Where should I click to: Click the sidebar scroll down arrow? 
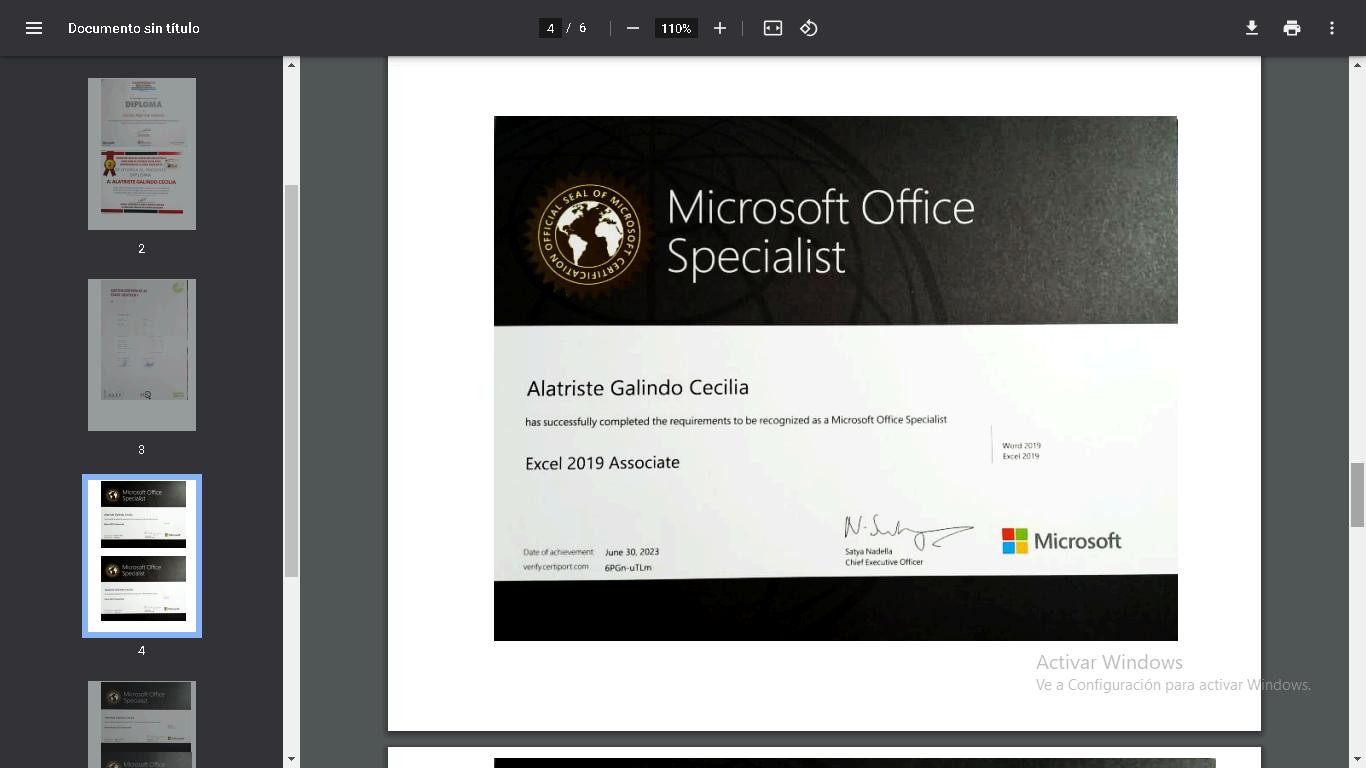(x=292, y=759)
